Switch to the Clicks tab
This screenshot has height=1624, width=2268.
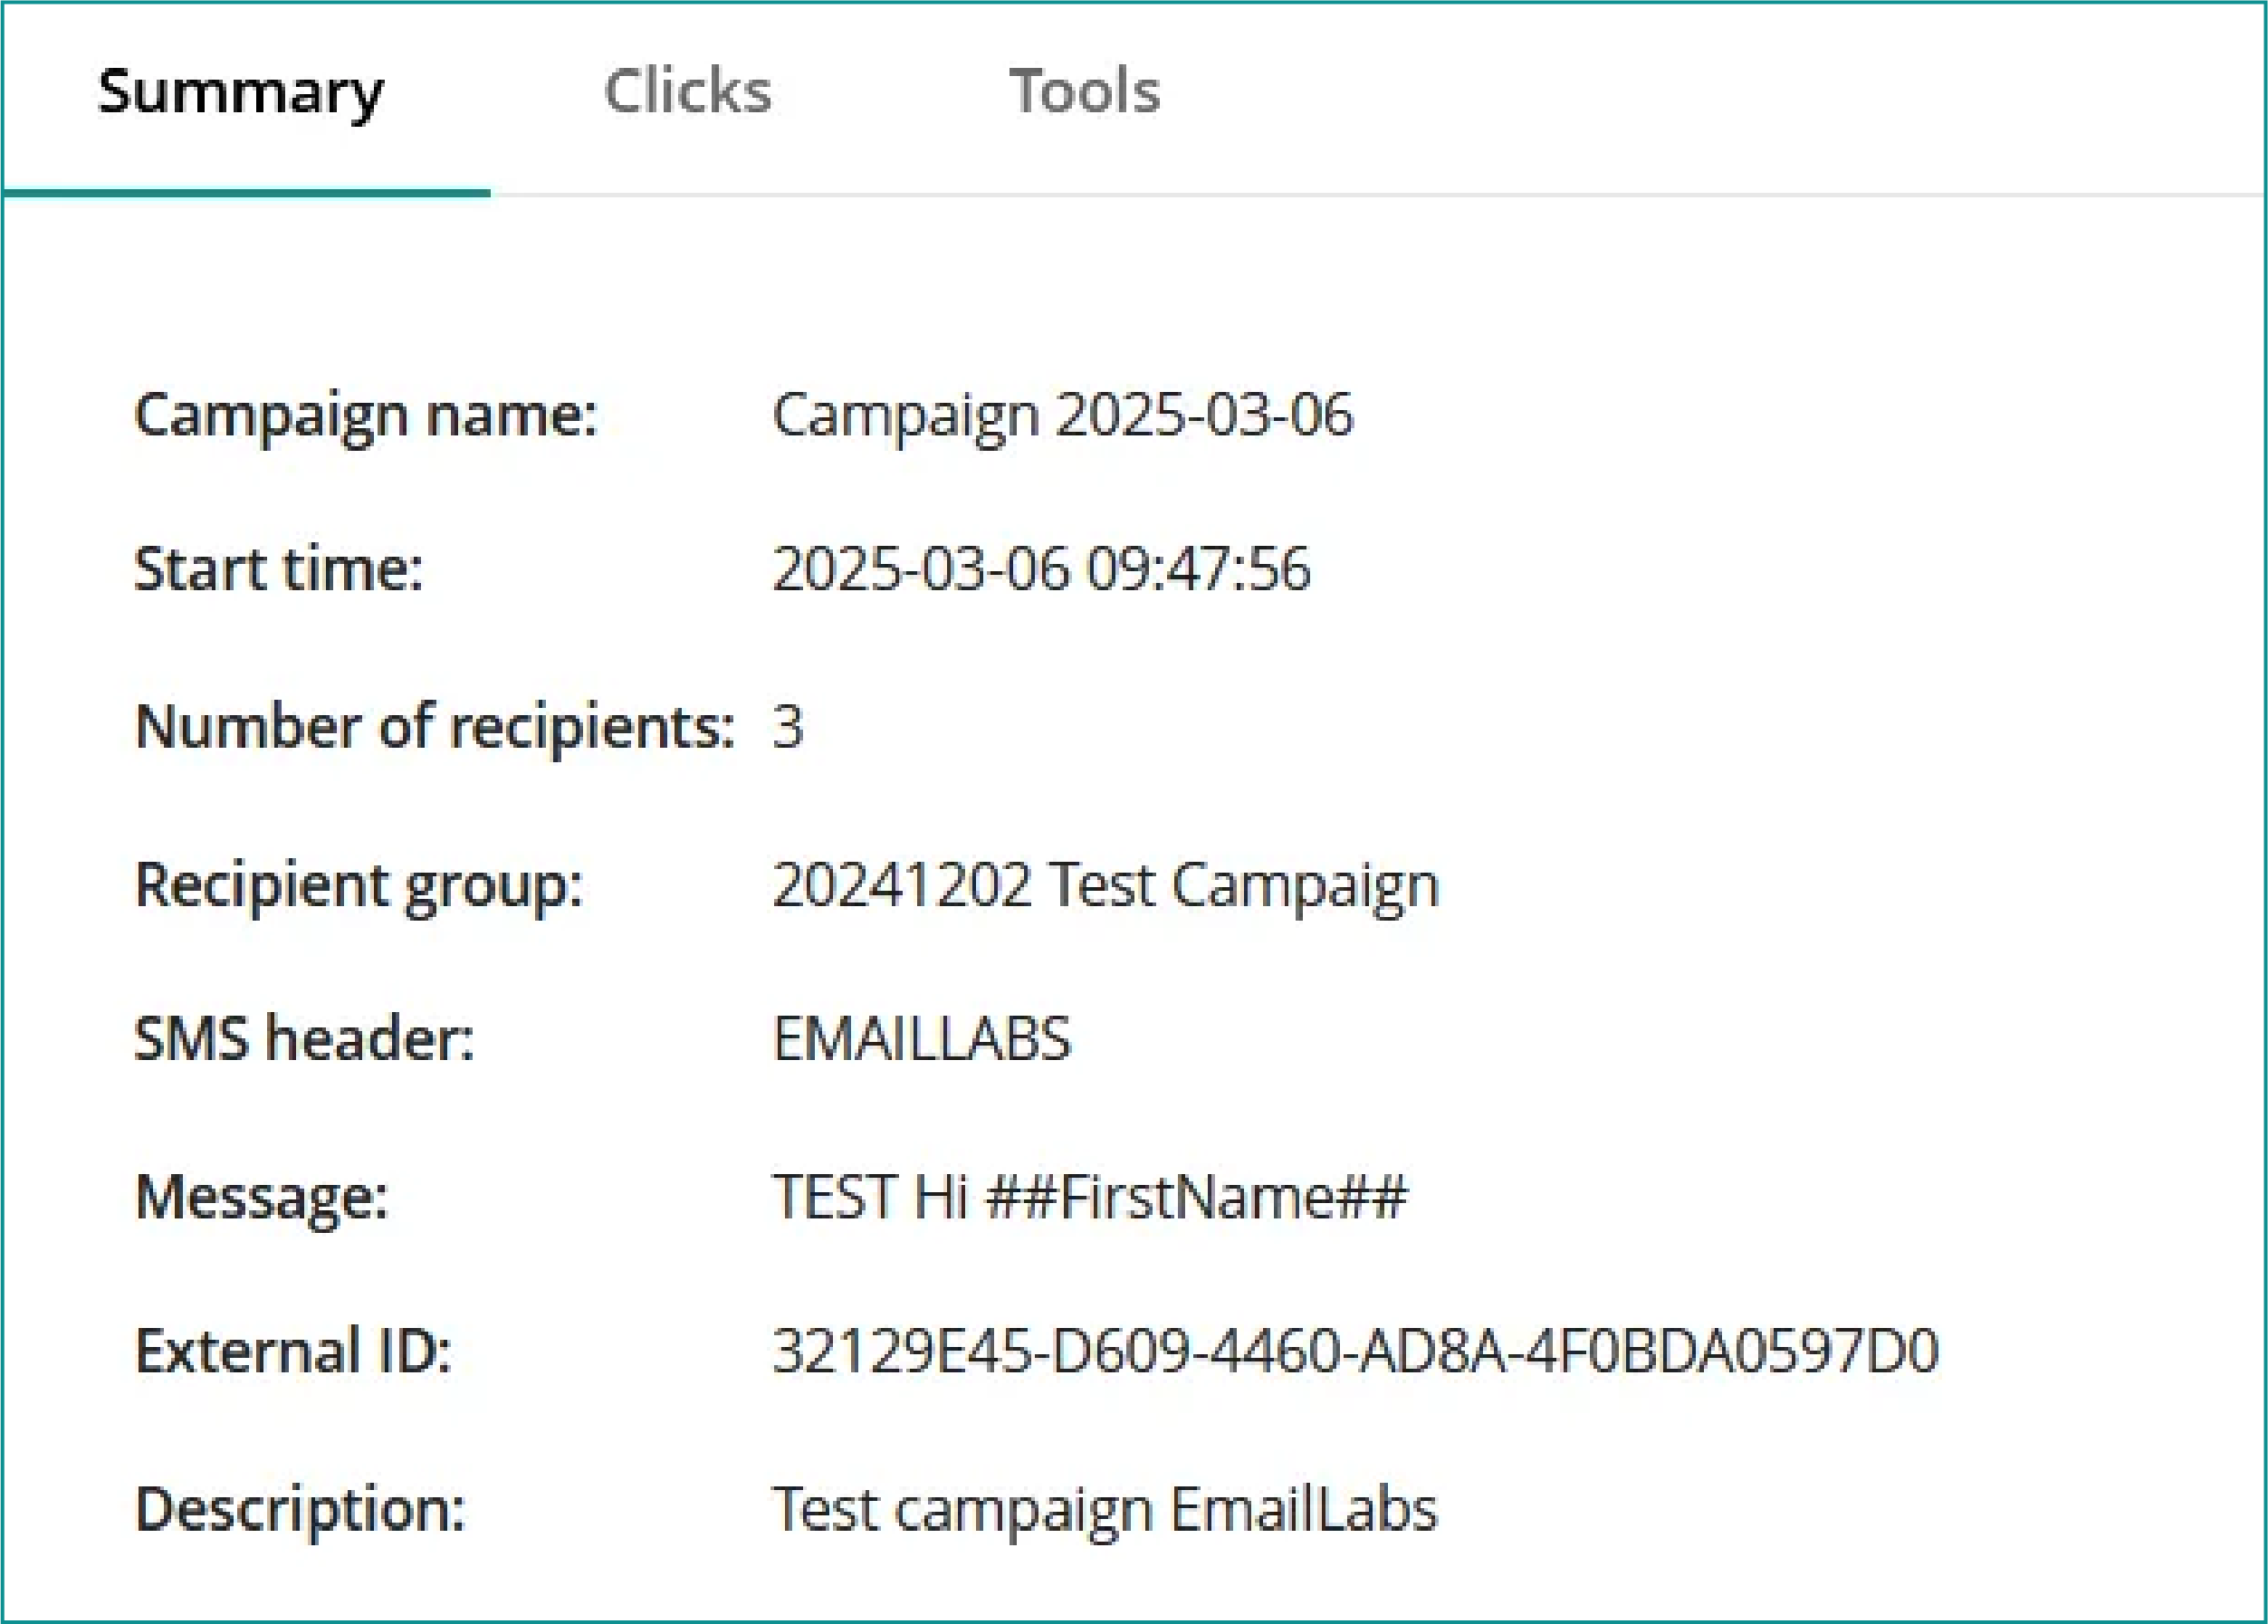688,92
